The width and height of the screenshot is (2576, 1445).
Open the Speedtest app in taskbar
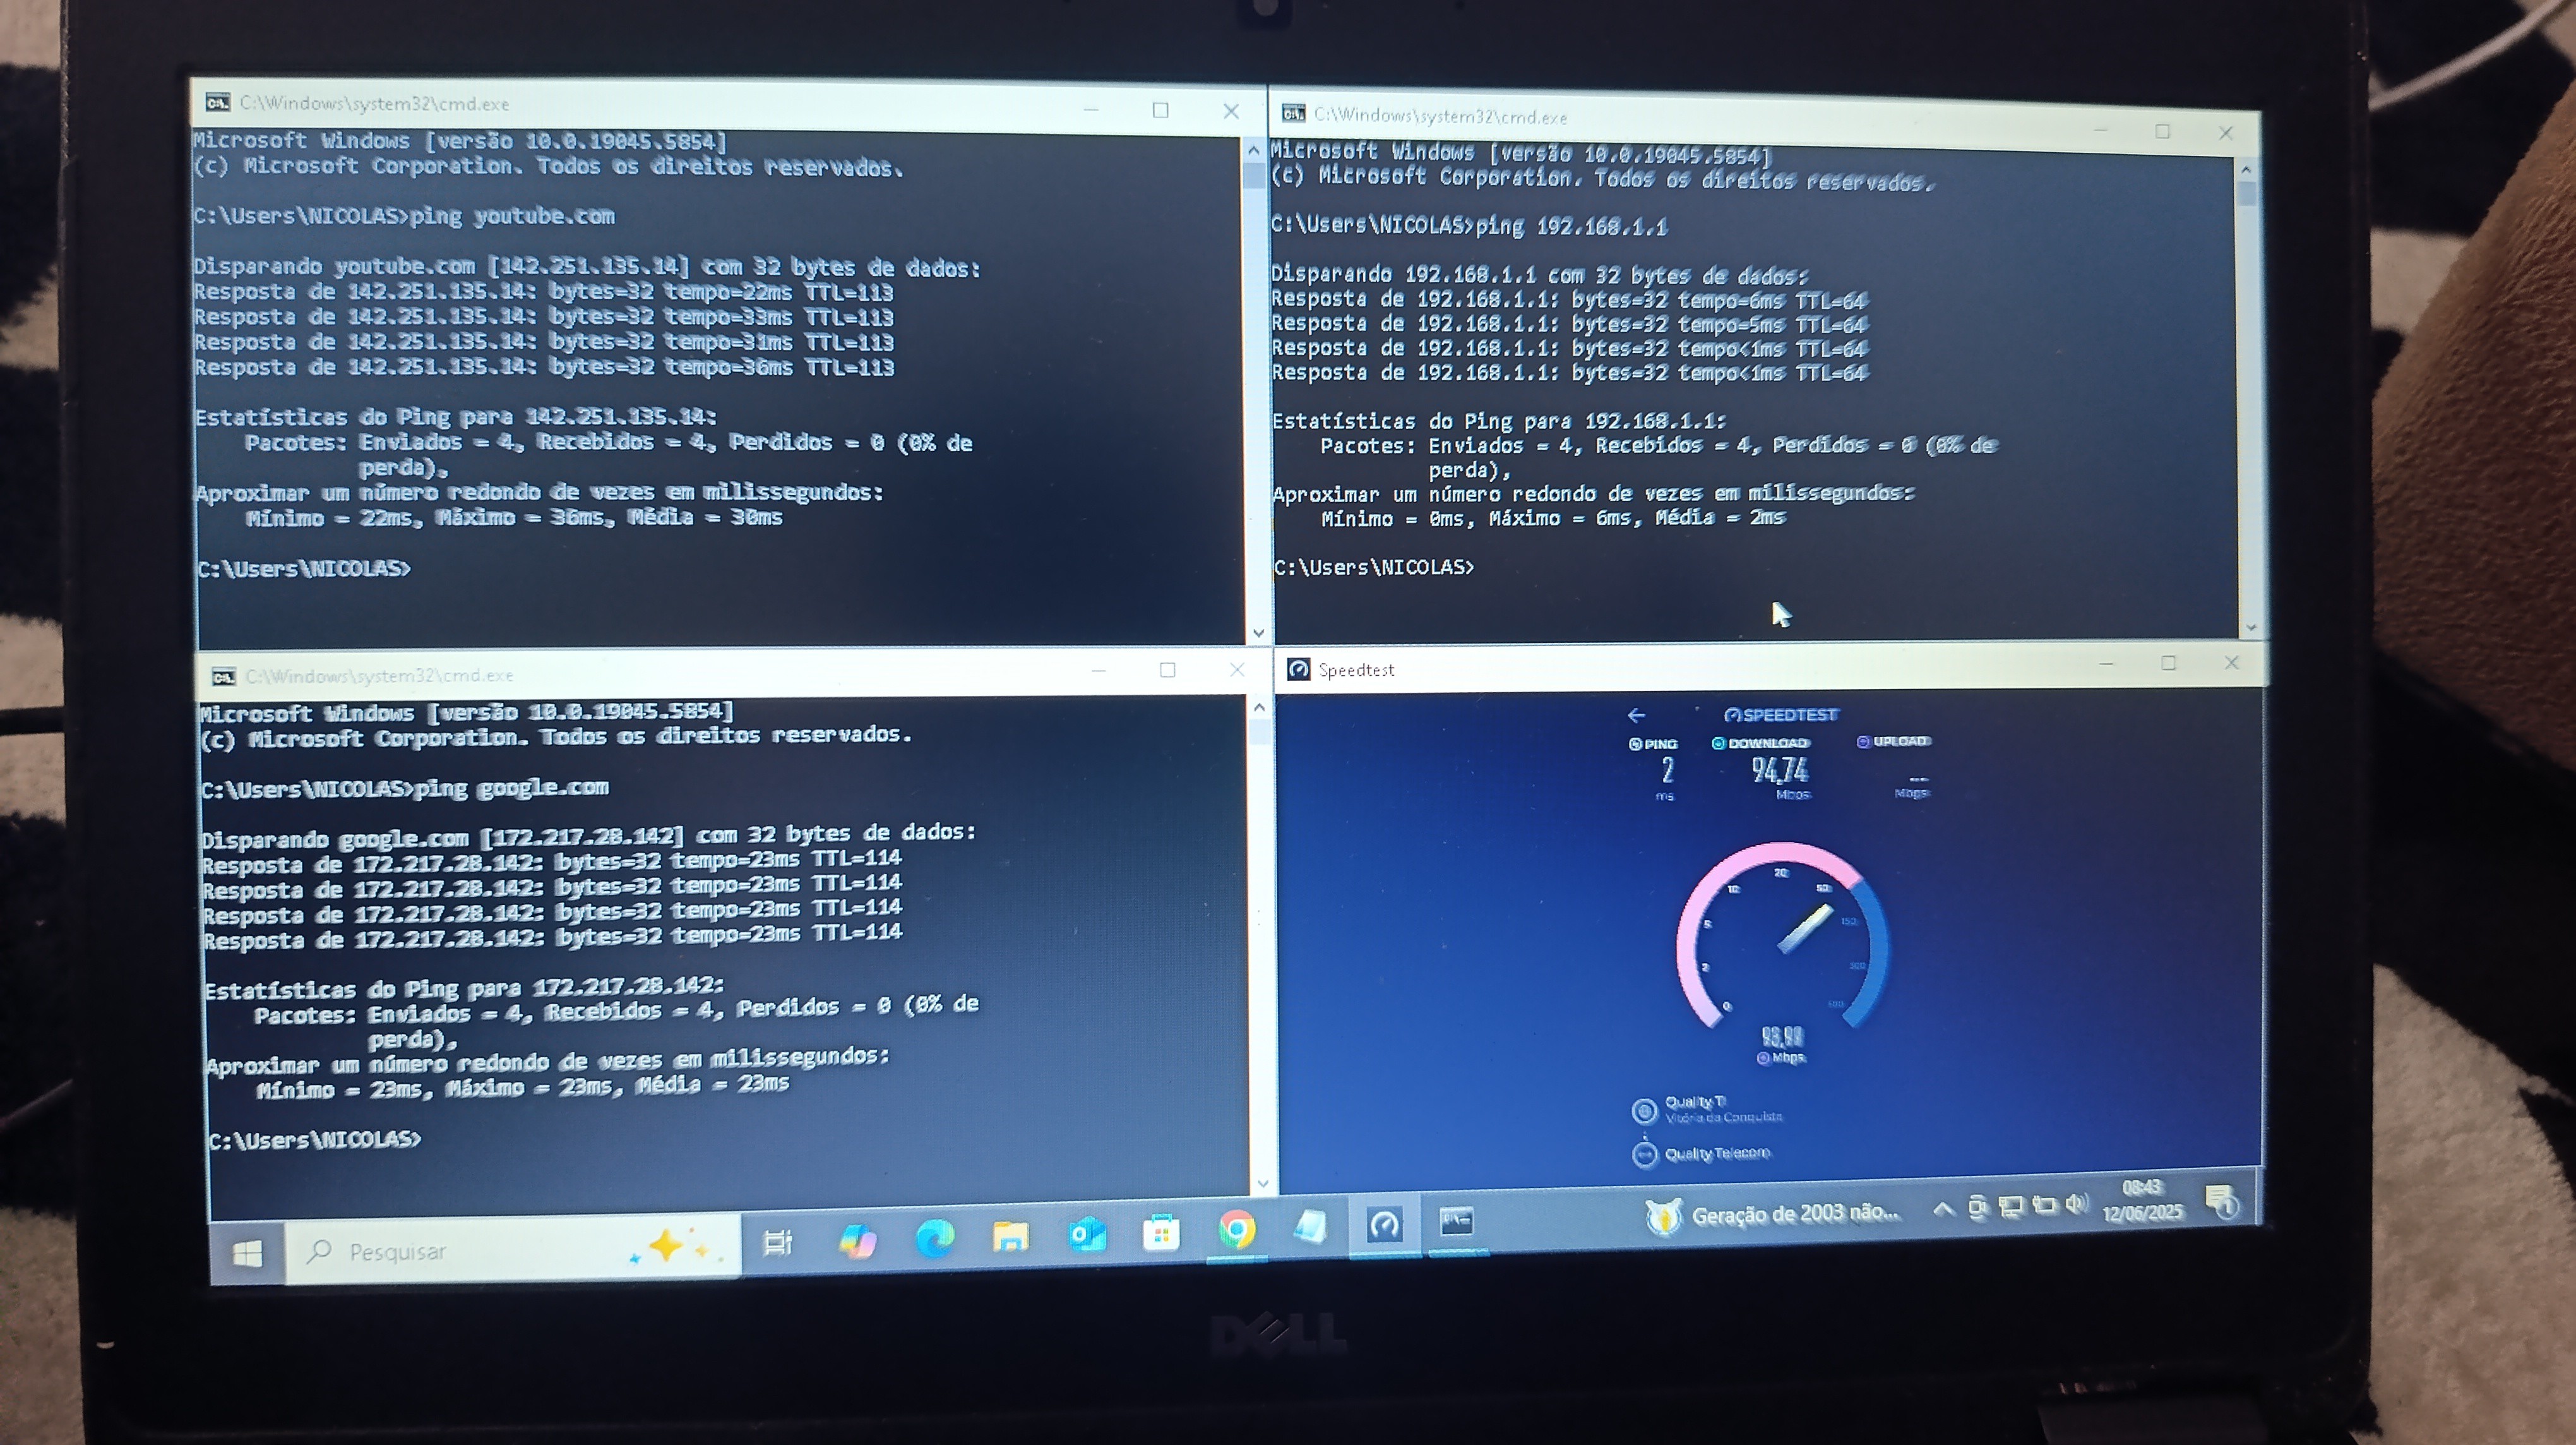pyautogui.click(x=1384, y=1225)
